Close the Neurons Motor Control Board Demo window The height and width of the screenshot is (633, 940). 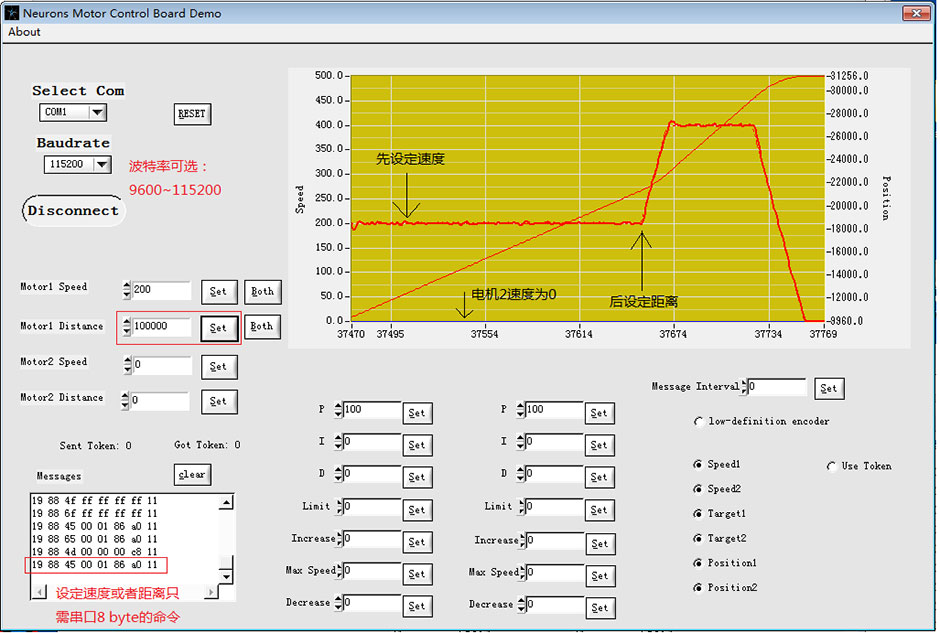point(917,13)
